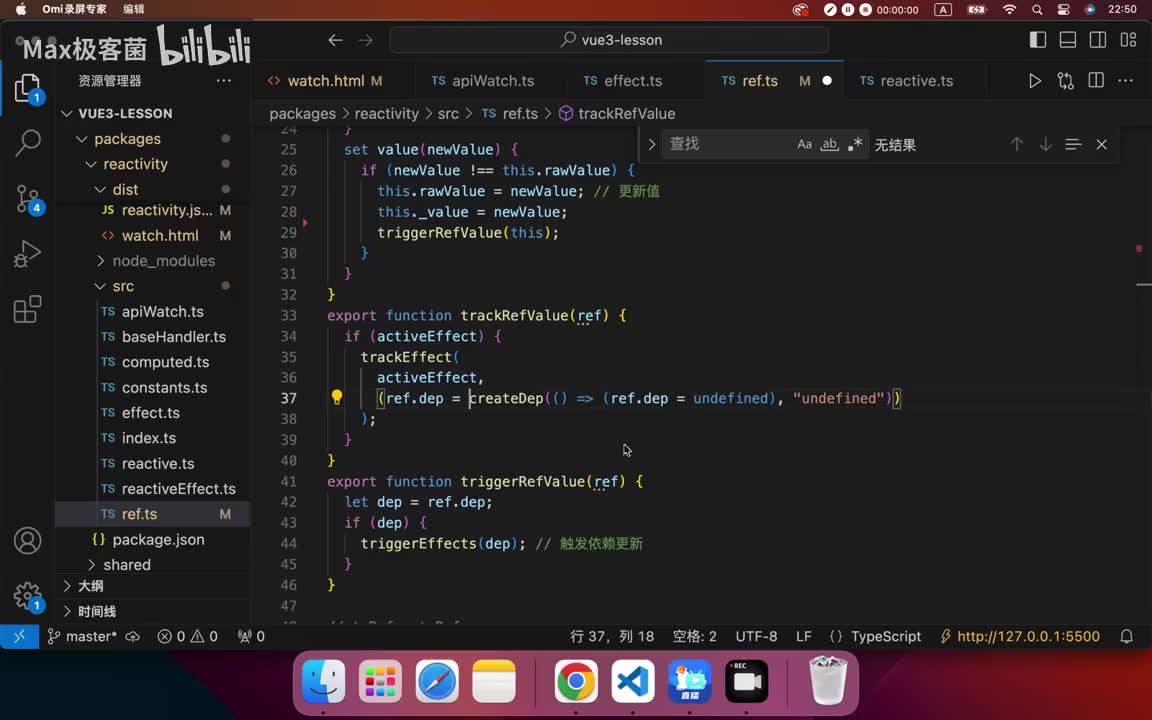Toggle bottom panel layout icon

click(1068, 40)
